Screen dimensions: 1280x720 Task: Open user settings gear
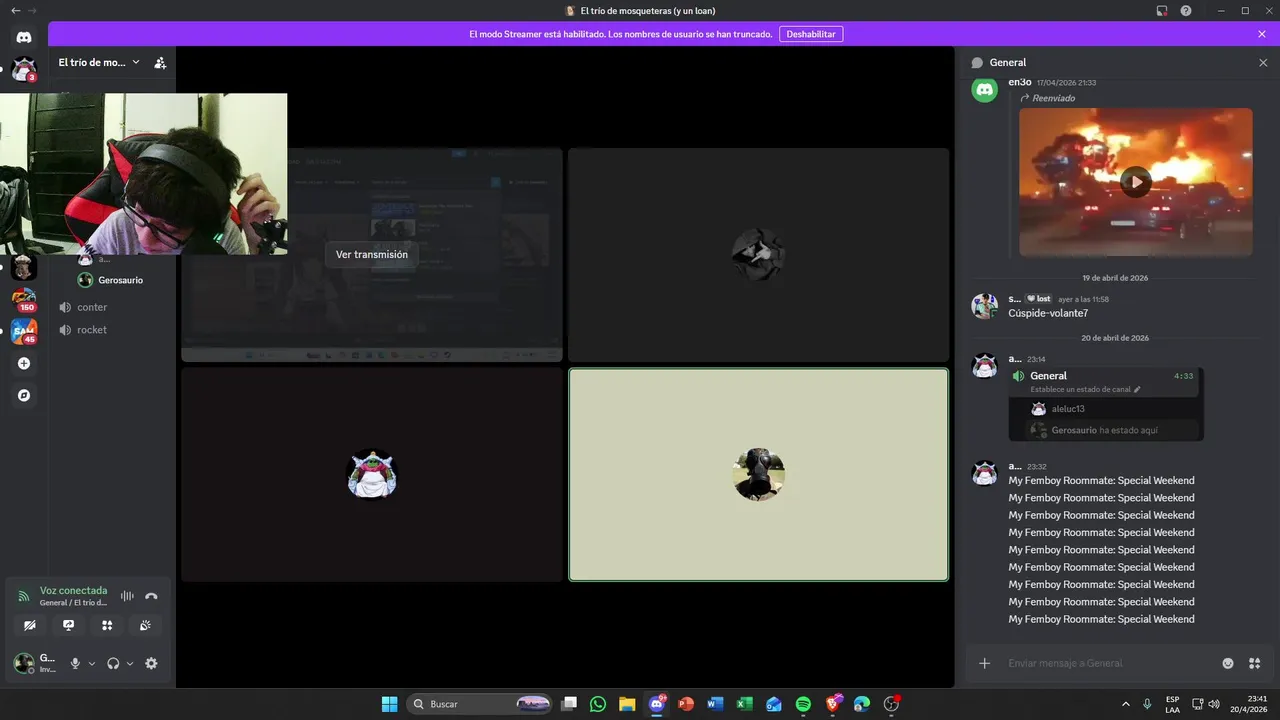tap(151, 663)
